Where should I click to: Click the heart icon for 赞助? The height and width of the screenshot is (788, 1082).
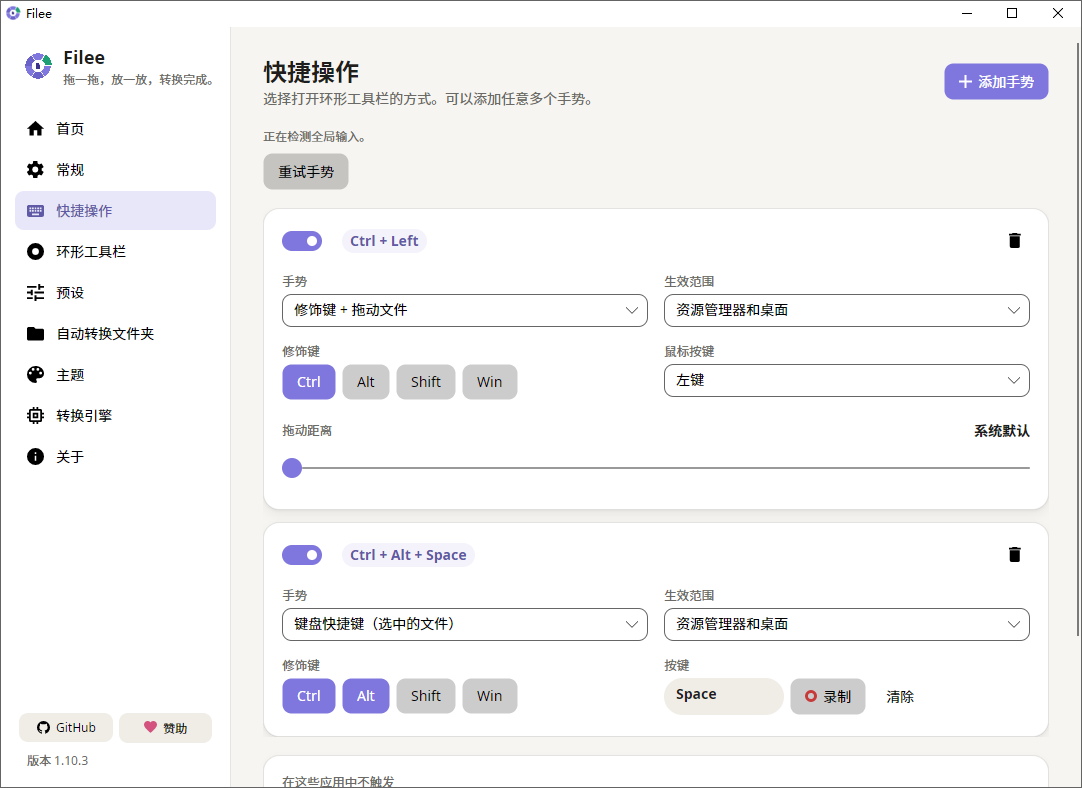(x=150, y=727)
